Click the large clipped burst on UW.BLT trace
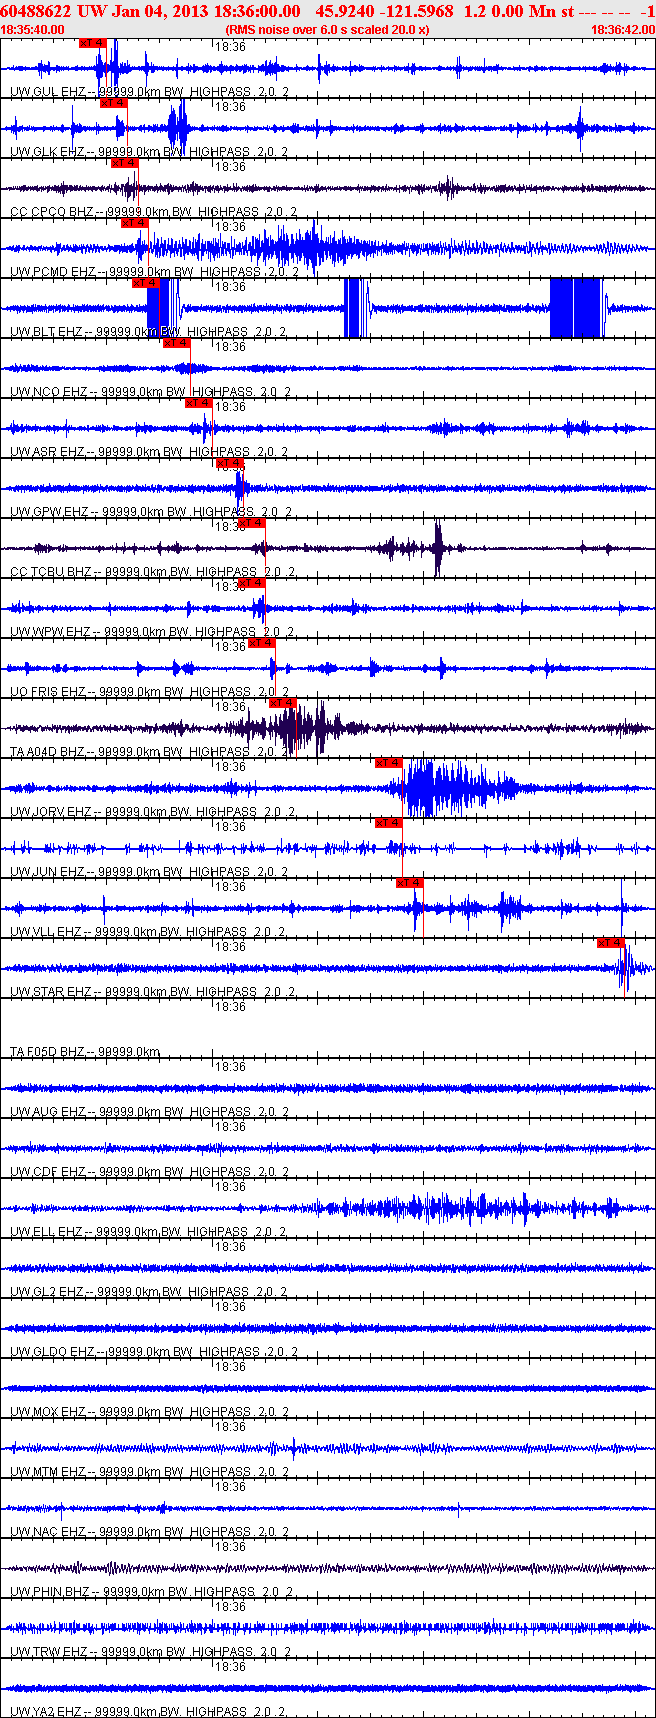656x1718 pixels. pos(576,308)
